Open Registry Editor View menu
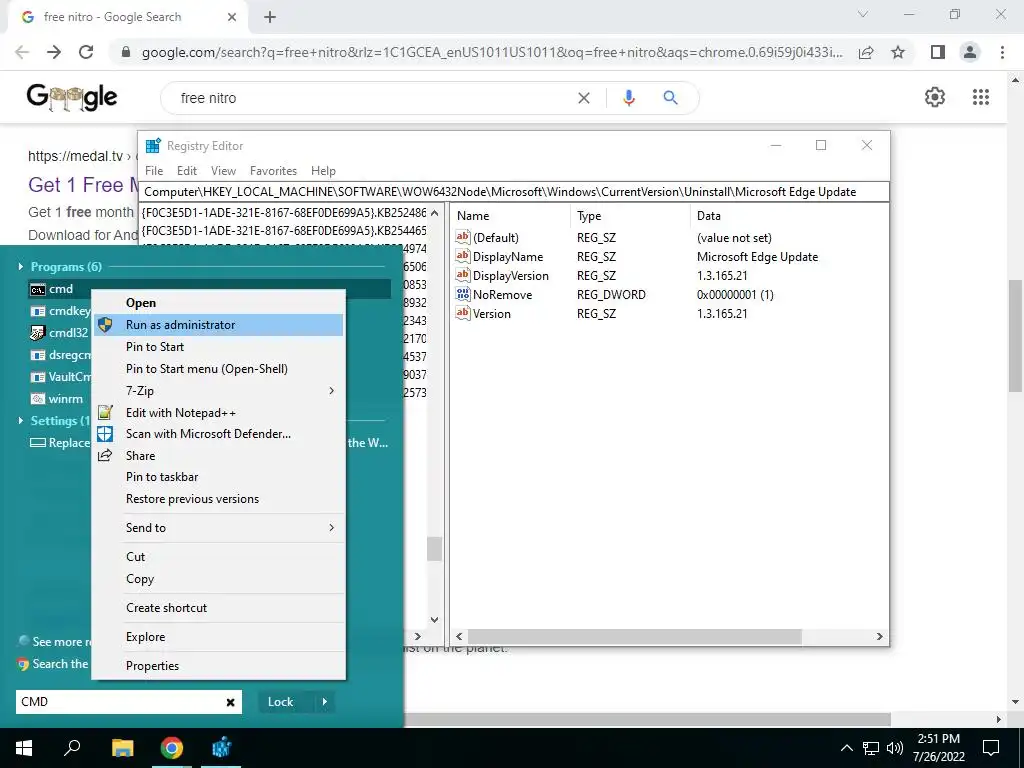1024x768 pixels. pyautogui.click(x=223, y=170)
